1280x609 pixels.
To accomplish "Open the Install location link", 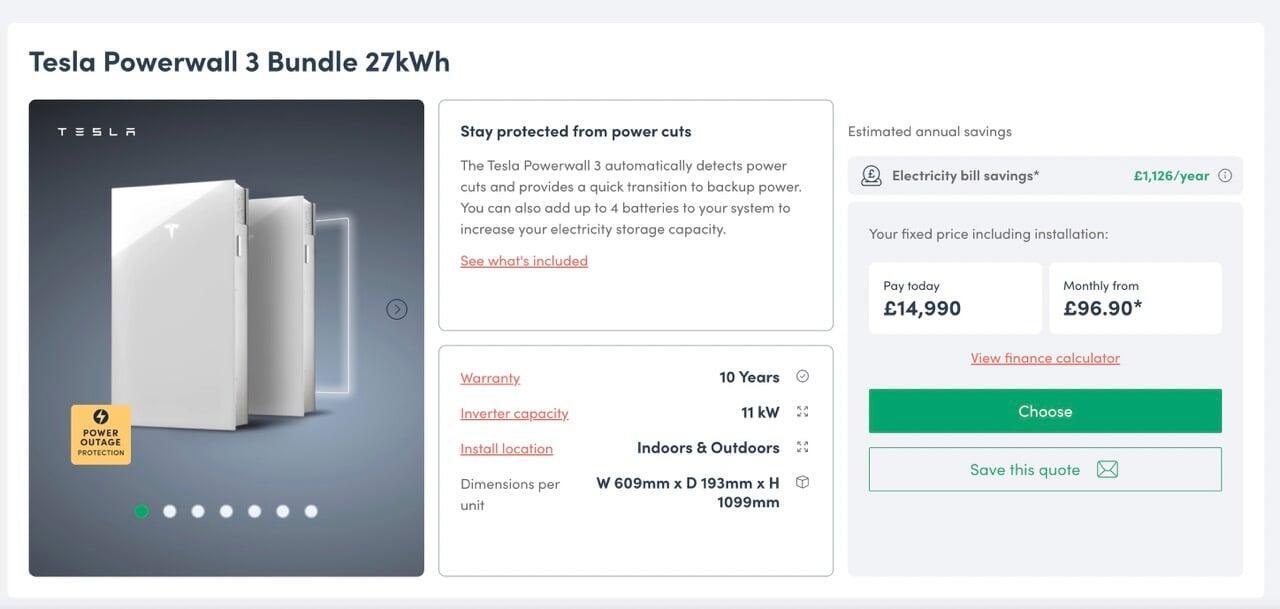I will click(x=506, y=449).
